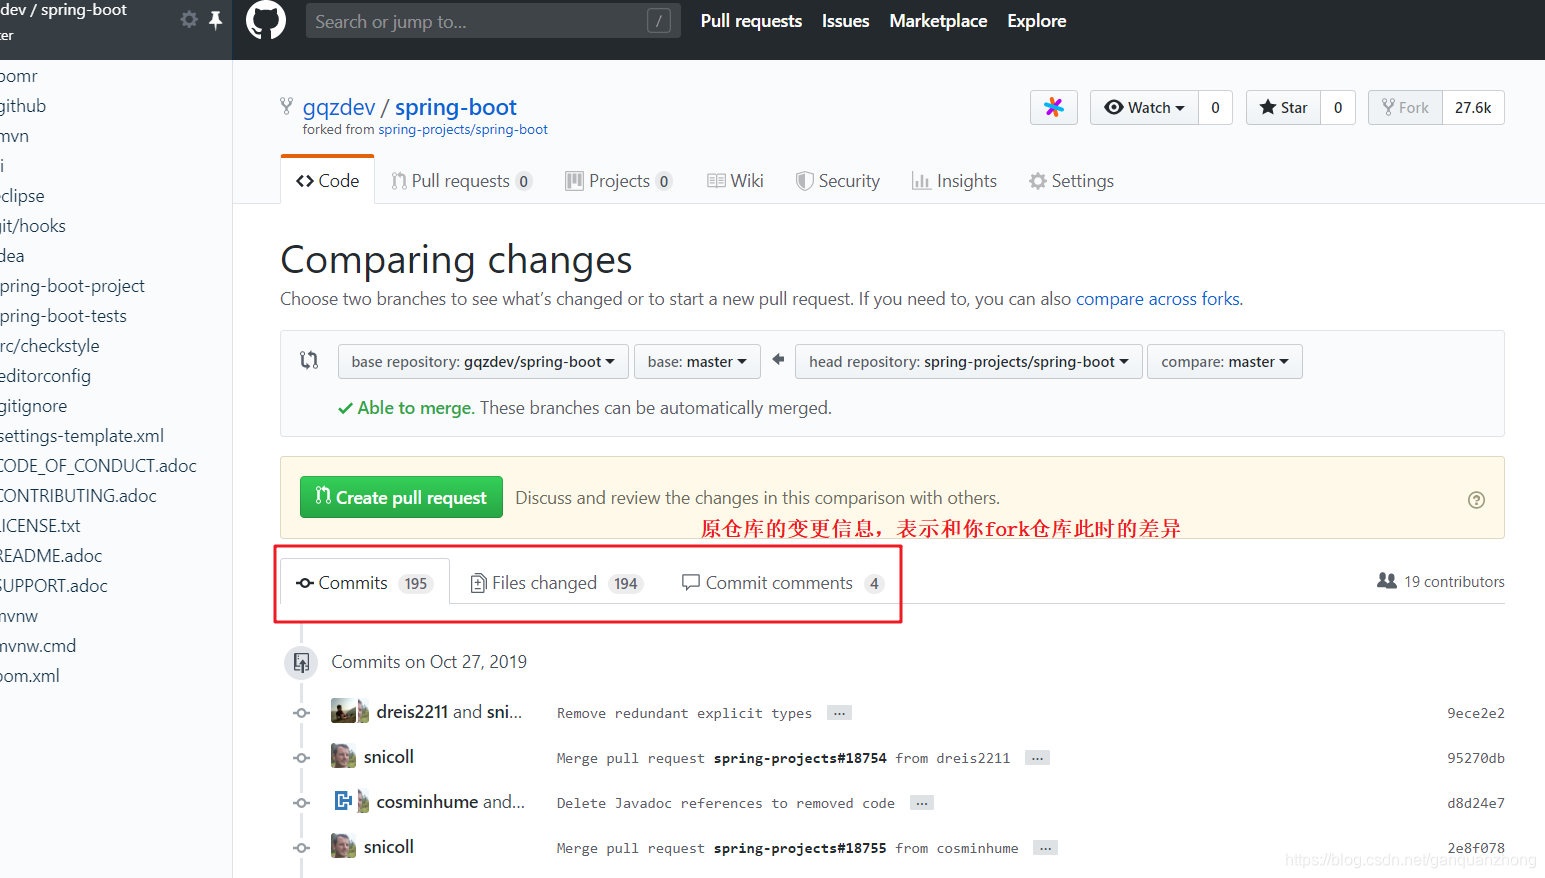Open dreis2211 author name link
This screenshot has width=1545, height=878.
pyautogui.click(x=412, y=711)
